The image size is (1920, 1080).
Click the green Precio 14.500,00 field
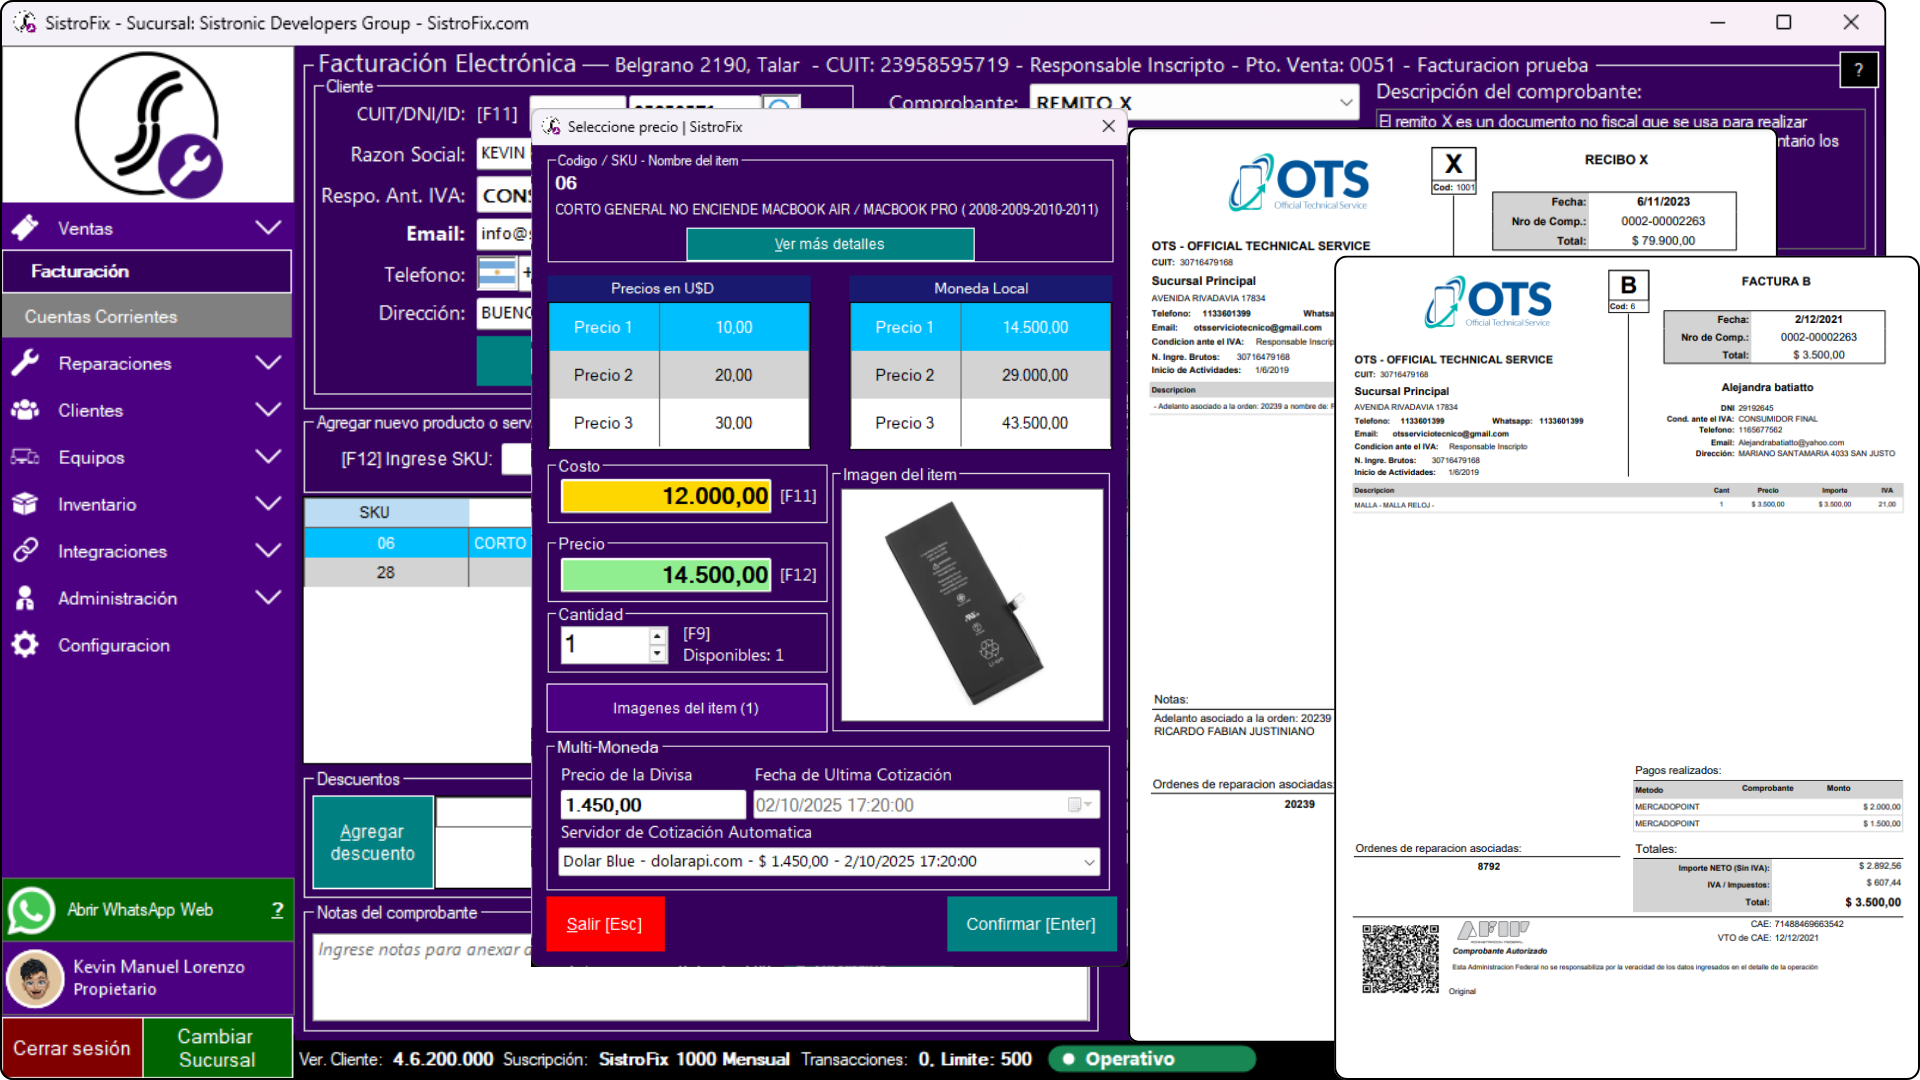pyautogui.click(x=666, y=575)
